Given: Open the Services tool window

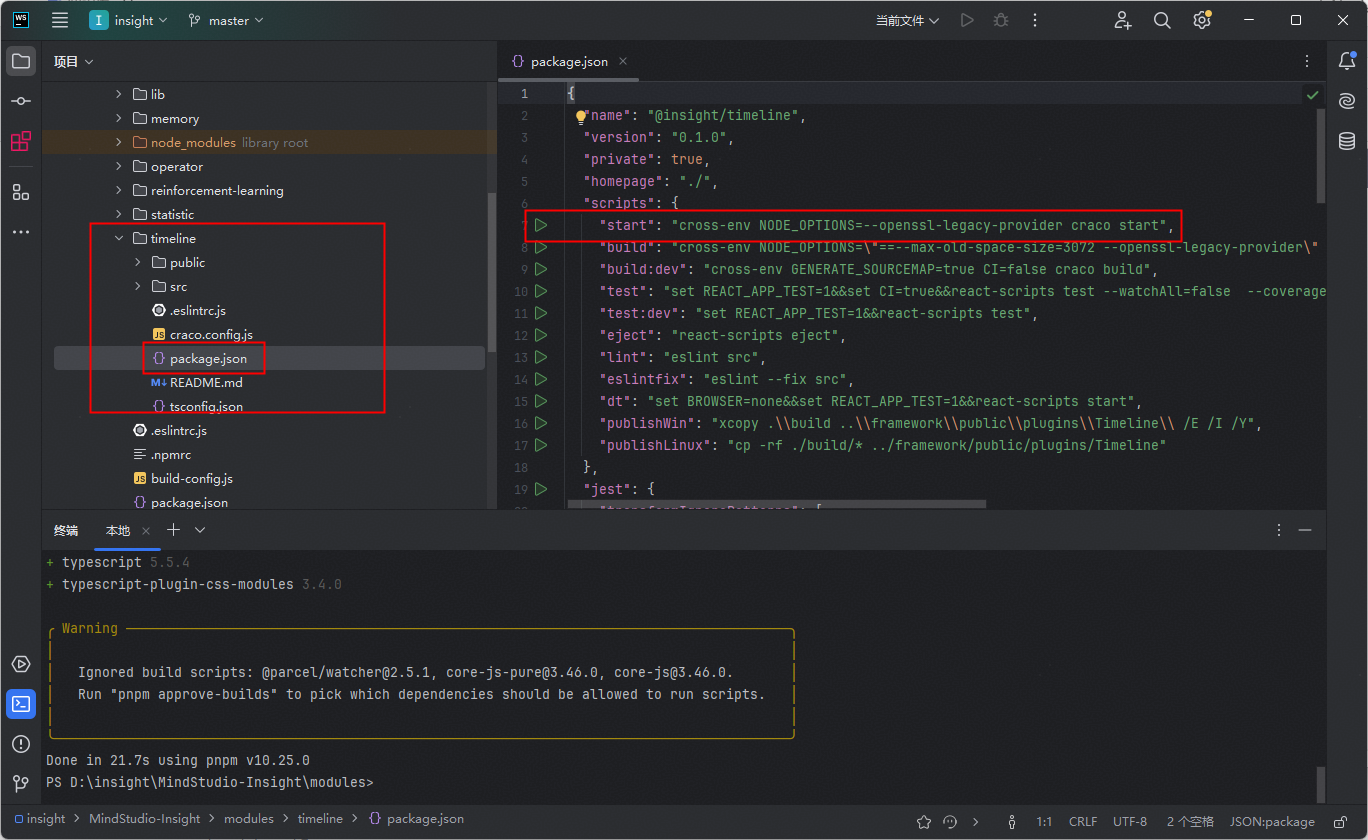Looking at the screenshot, I should (x=20, y=664).
